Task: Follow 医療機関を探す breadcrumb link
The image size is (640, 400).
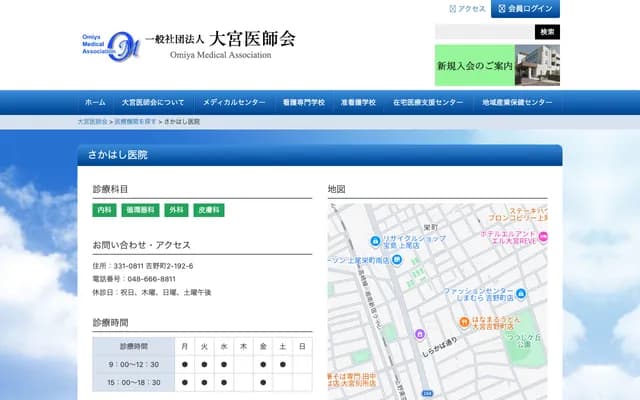Action: [x=135, y=121]
